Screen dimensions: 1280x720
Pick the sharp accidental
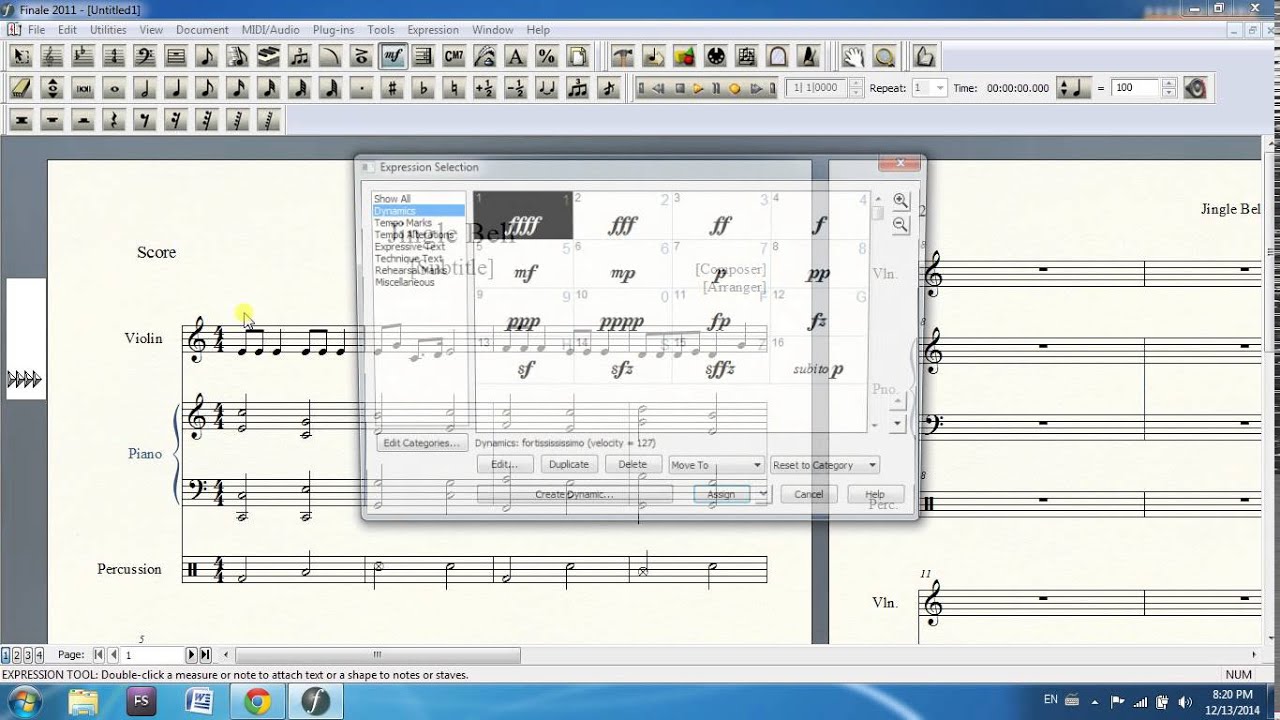393,88
